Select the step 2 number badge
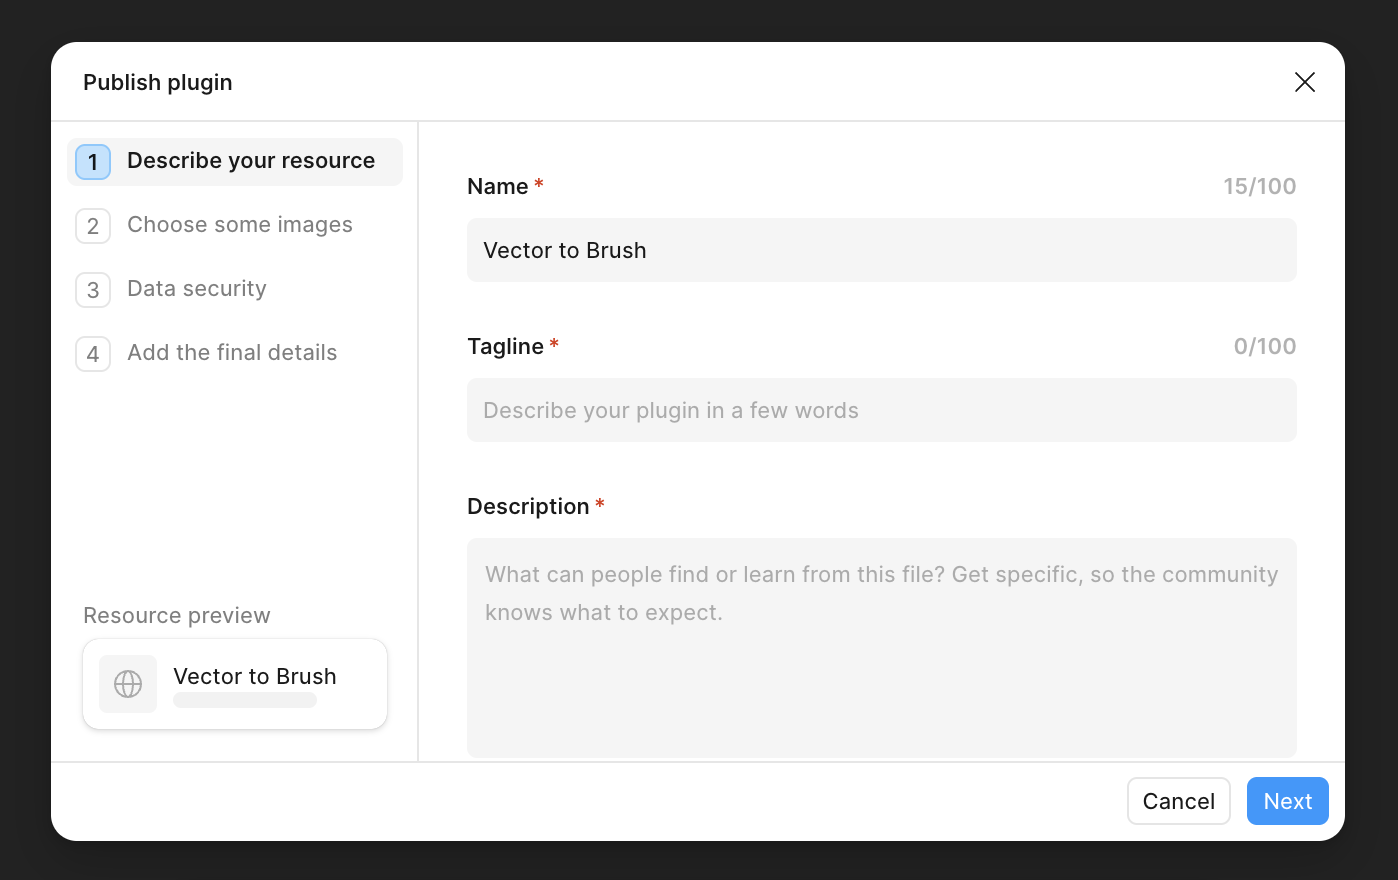Image resolution: width=1398 pixels, height=880 pixels. pyautogui.click(x=93, y=226)
